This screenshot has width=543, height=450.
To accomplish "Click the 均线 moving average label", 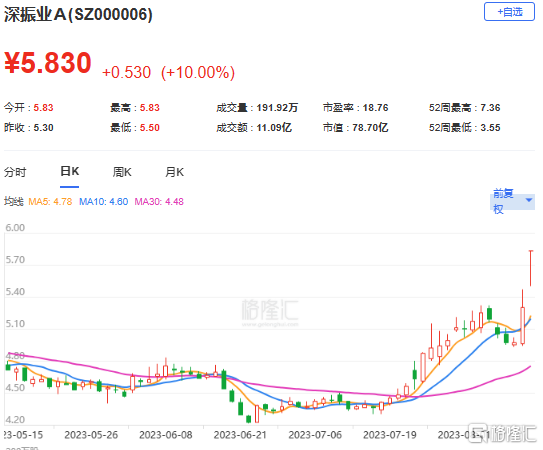I will pos(14,202).
